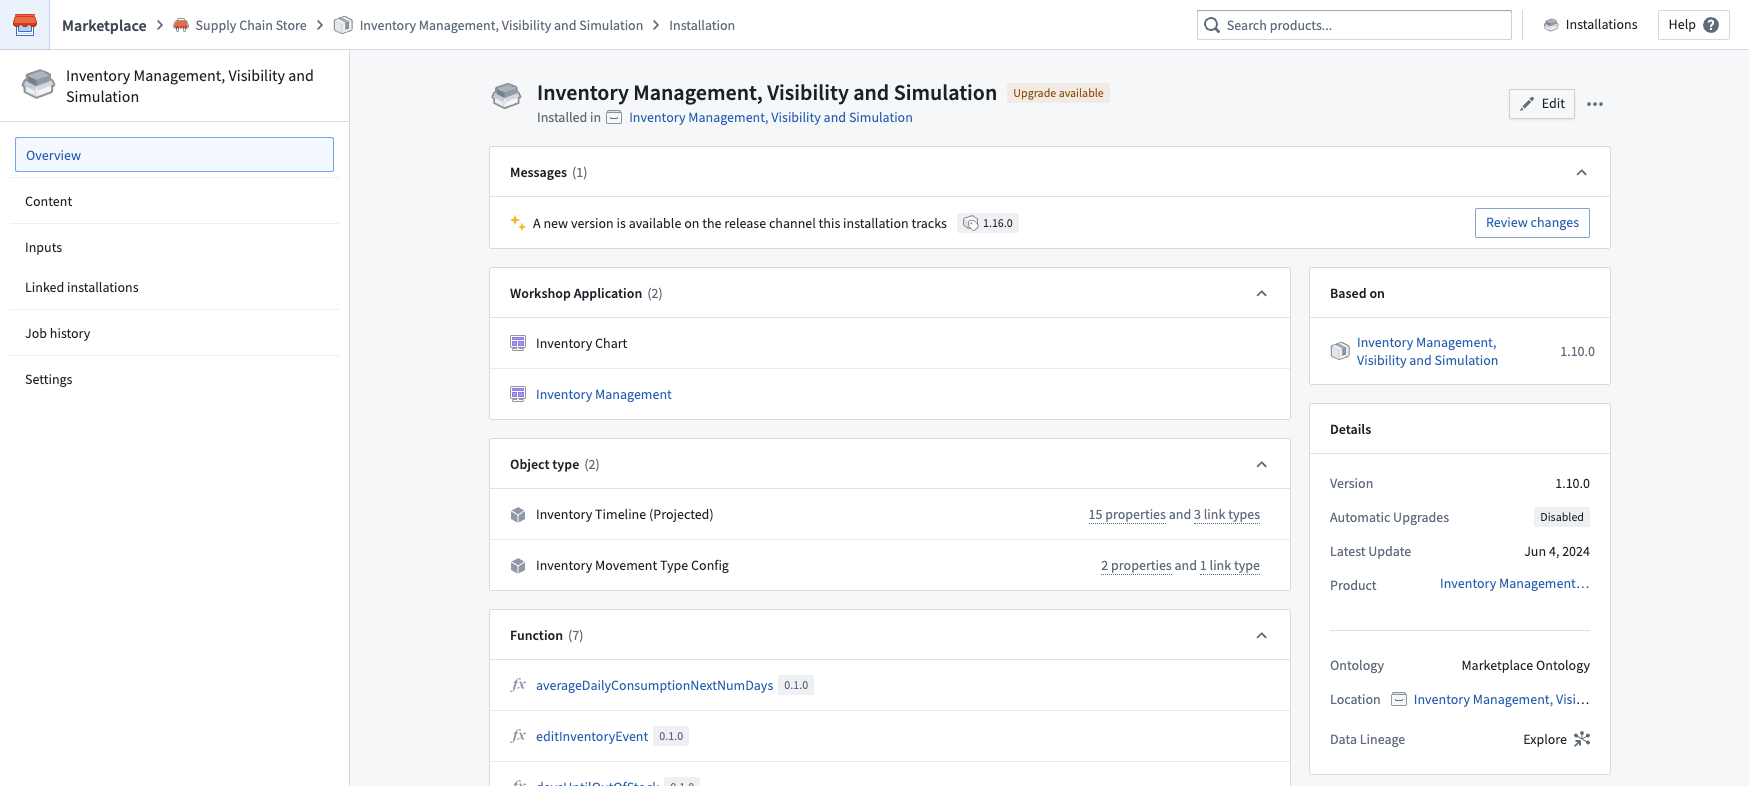This screenshot has height=786, width=1749.
Task: Open editInventoryEvent function link
Action: point(592,736)
